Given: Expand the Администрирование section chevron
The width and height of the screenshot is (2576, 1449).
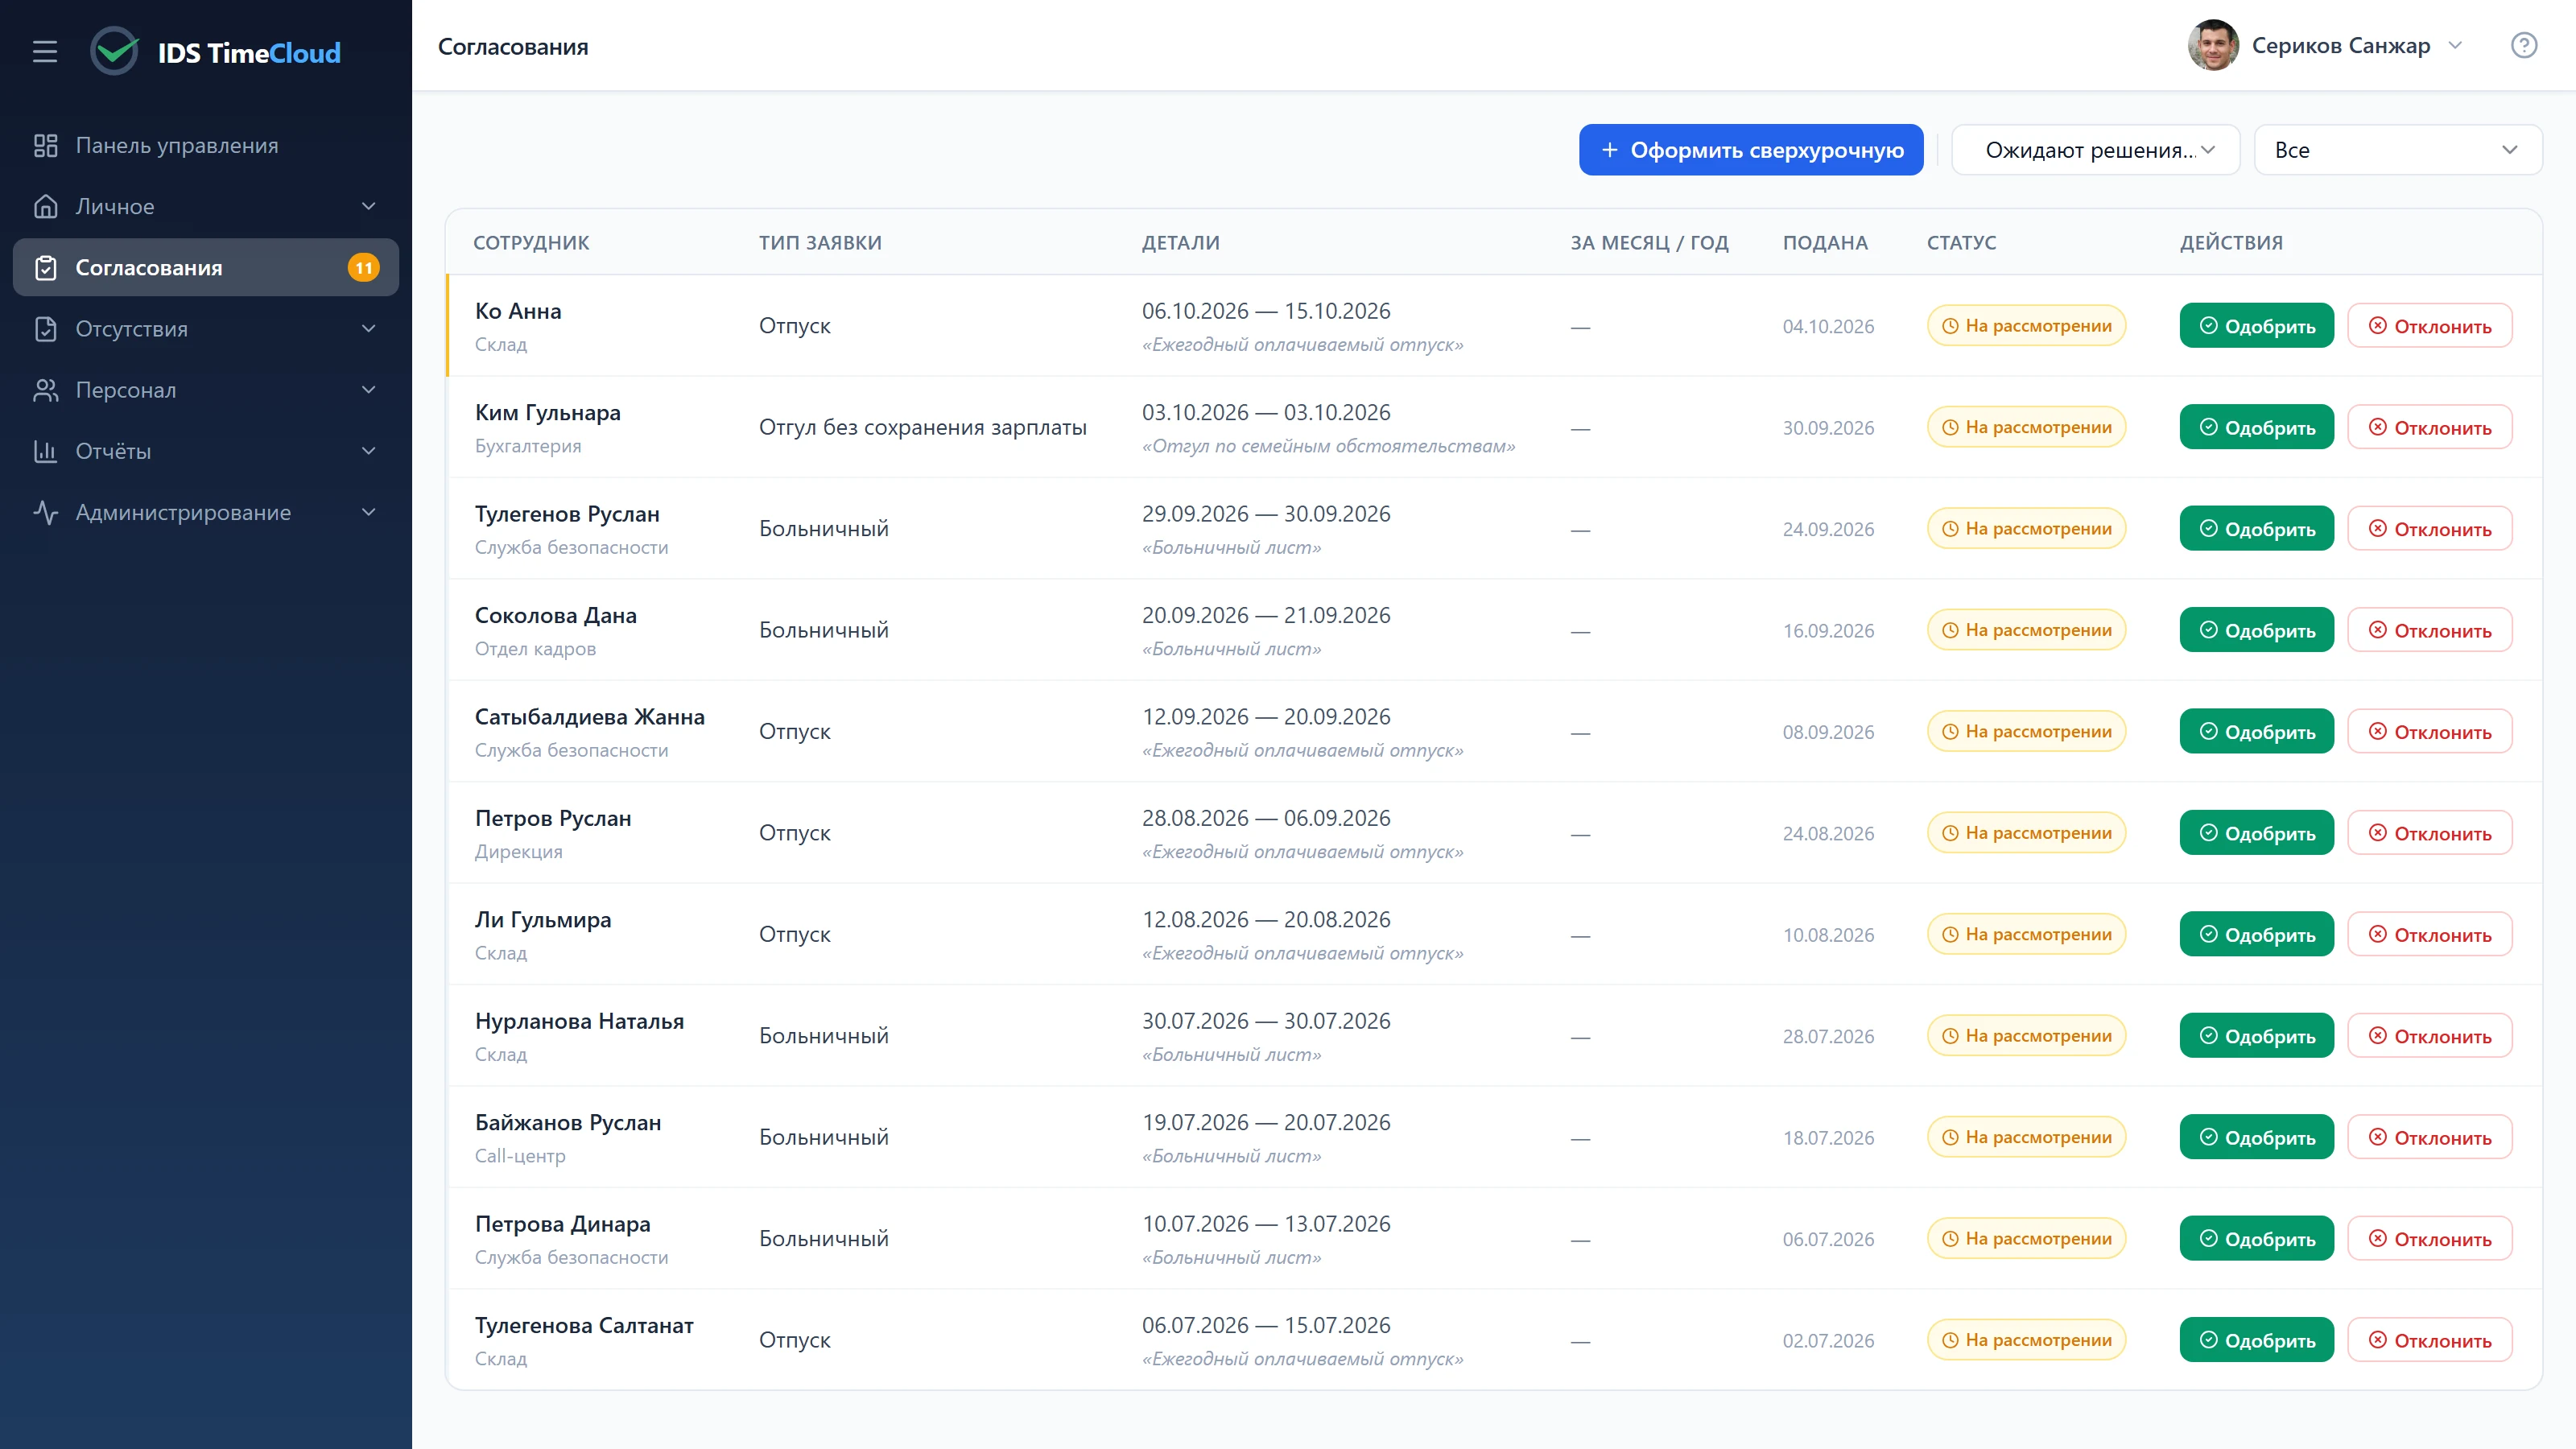Looking at the screenshot, I should [368, 512].
